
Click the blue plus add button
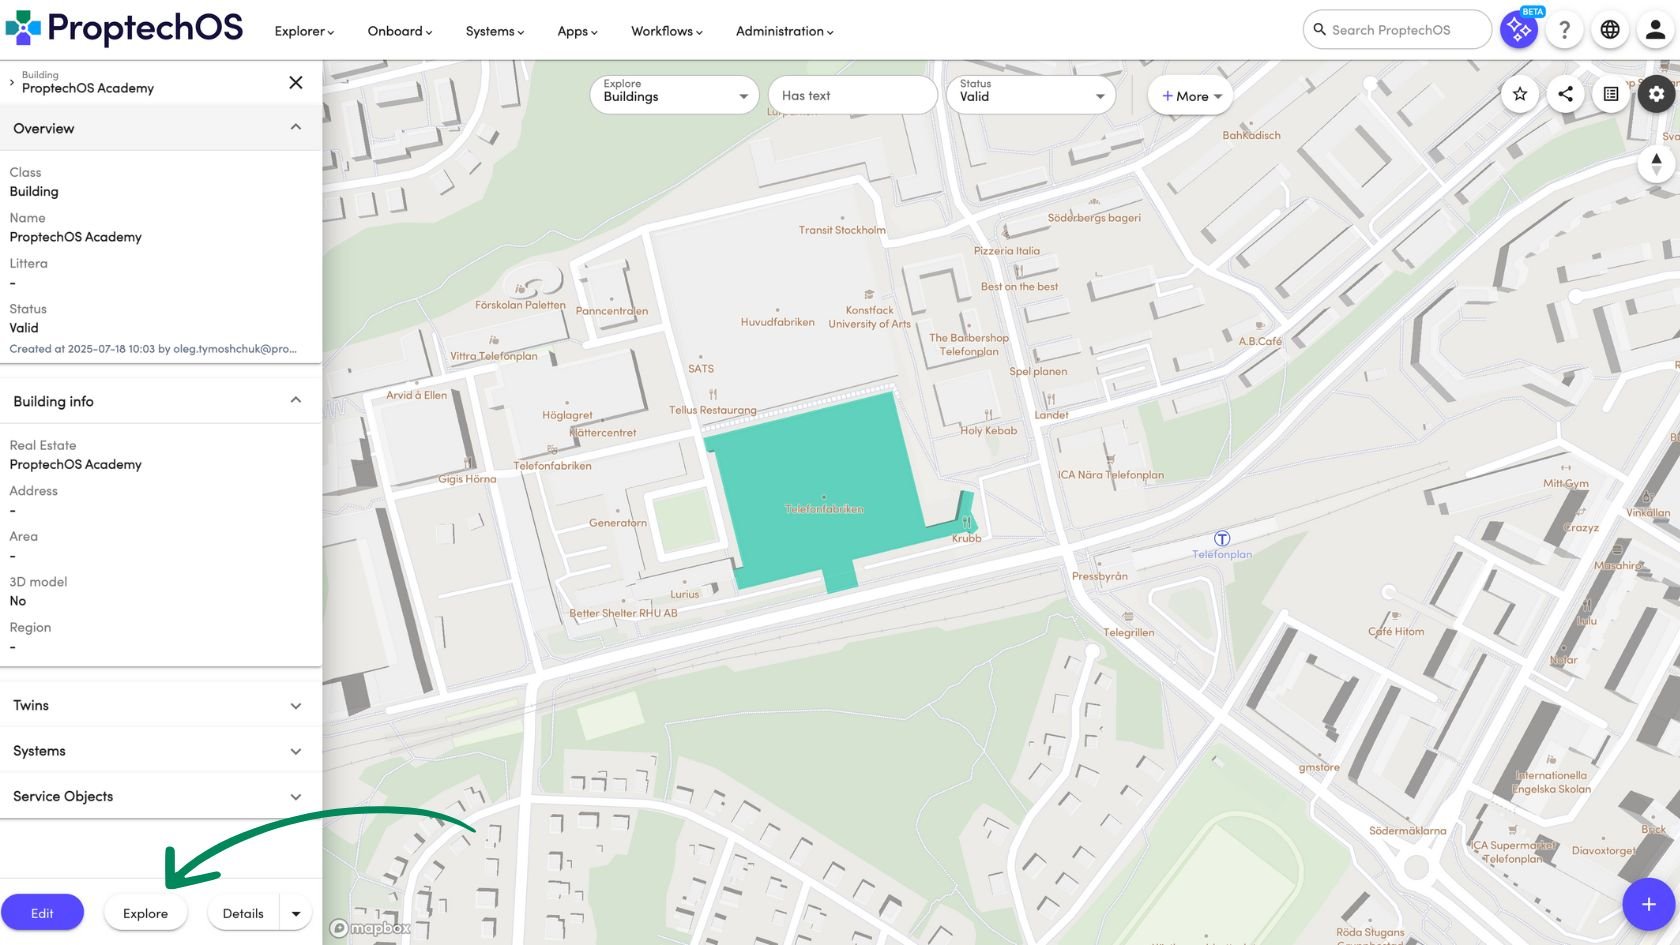pyautogui.click(x=1648, y=904)
